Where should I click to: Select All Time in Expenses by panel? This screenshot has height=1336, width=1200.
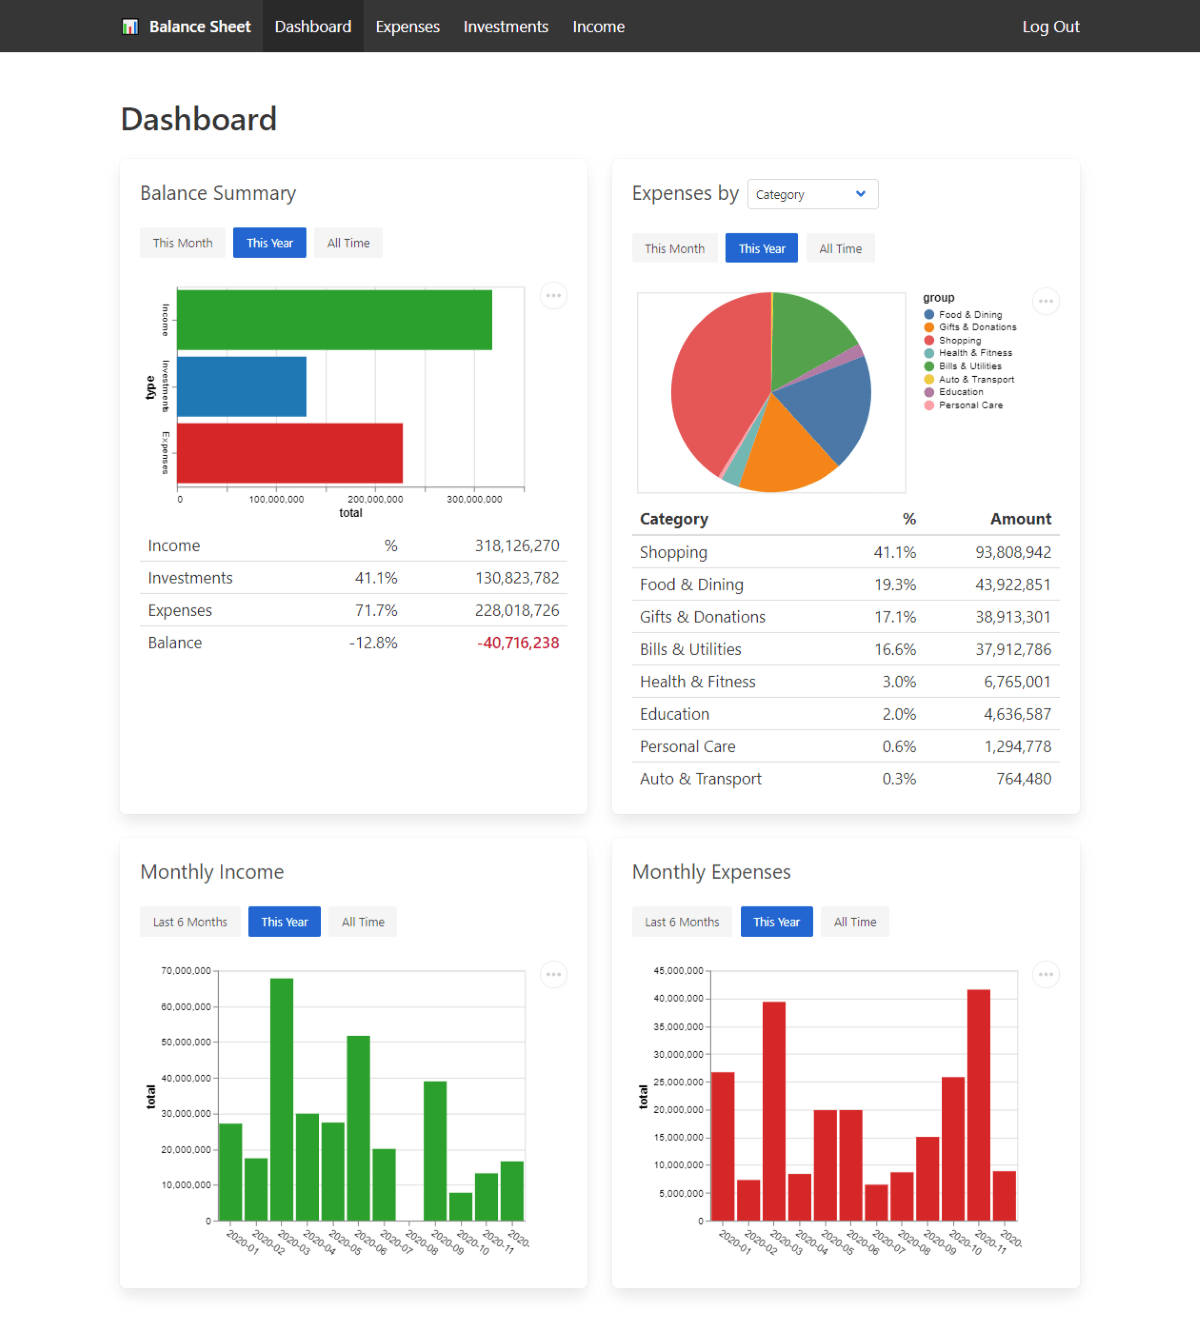tap(840, 249)
